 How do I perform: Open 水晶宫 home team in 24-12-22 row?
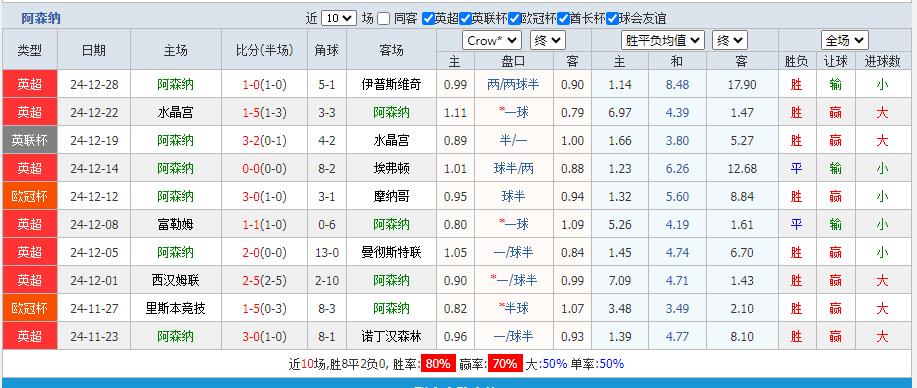175,112
